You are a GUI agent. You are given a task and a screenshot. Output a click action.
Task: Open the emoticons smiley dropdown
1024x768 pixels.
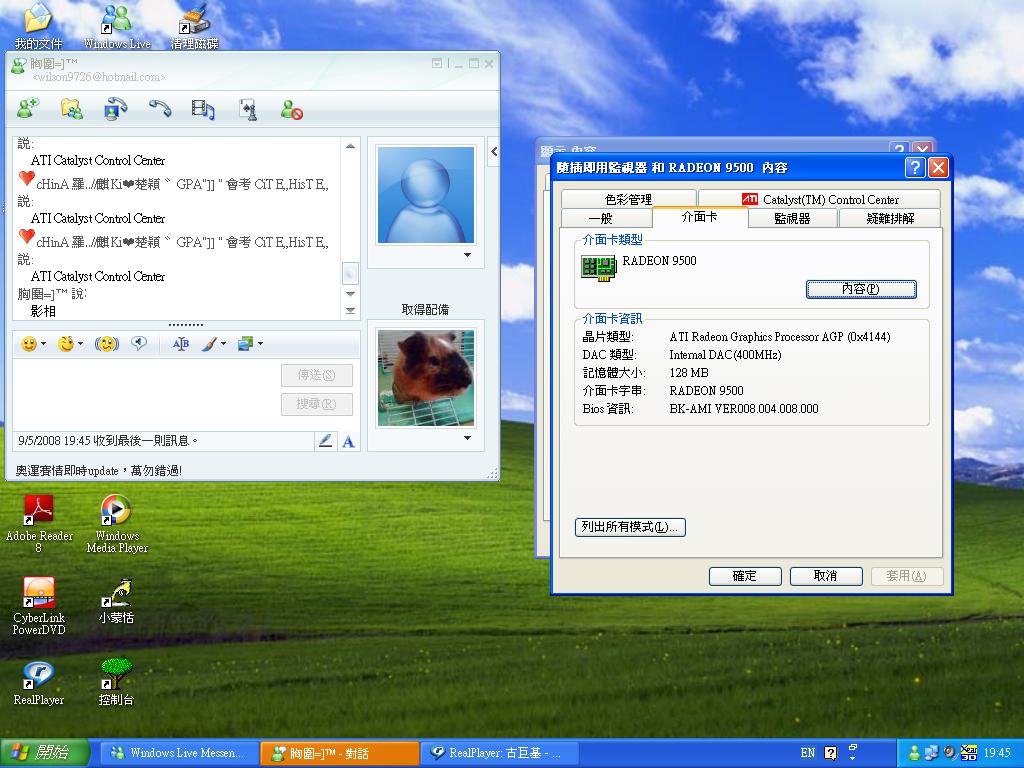[x=43, y=344]
